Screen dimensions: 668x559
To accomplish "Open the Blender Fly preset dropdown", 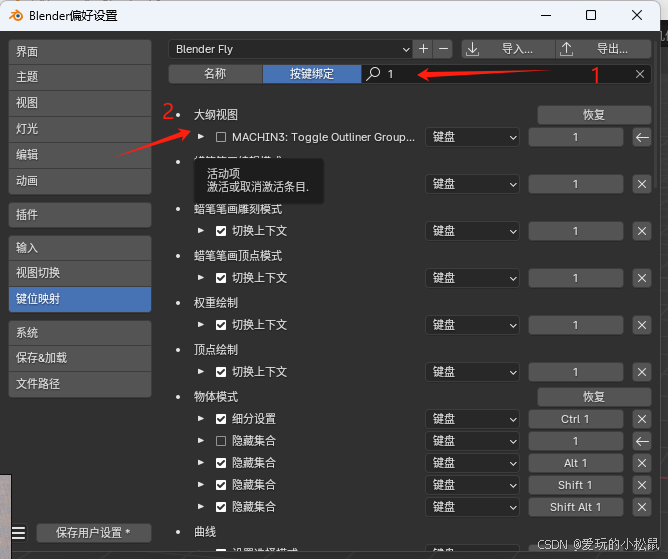I will pos(291,49).
